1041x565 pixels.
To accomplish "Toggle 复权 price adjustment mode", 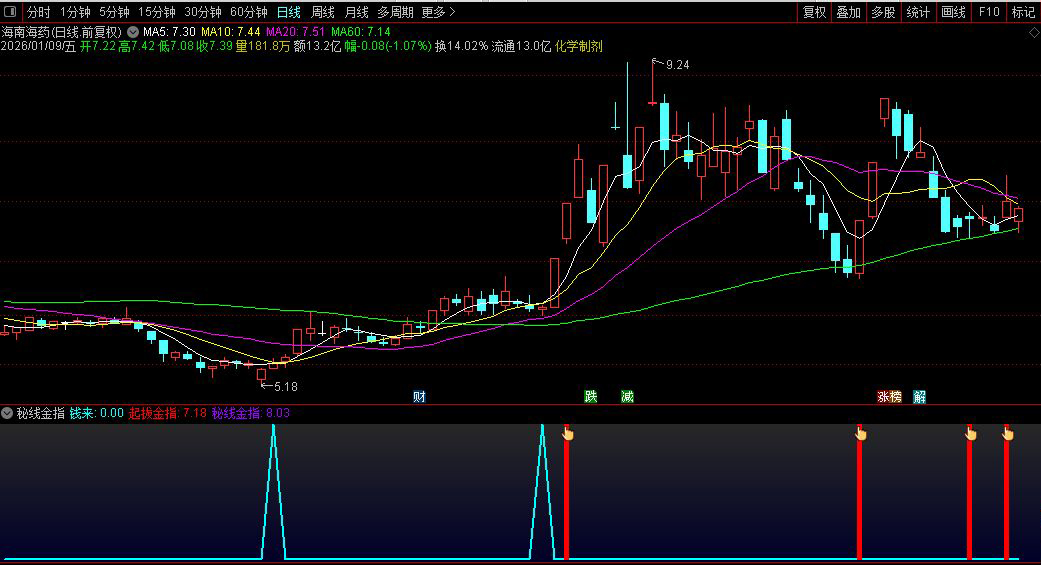I will (x=815, y=13).
